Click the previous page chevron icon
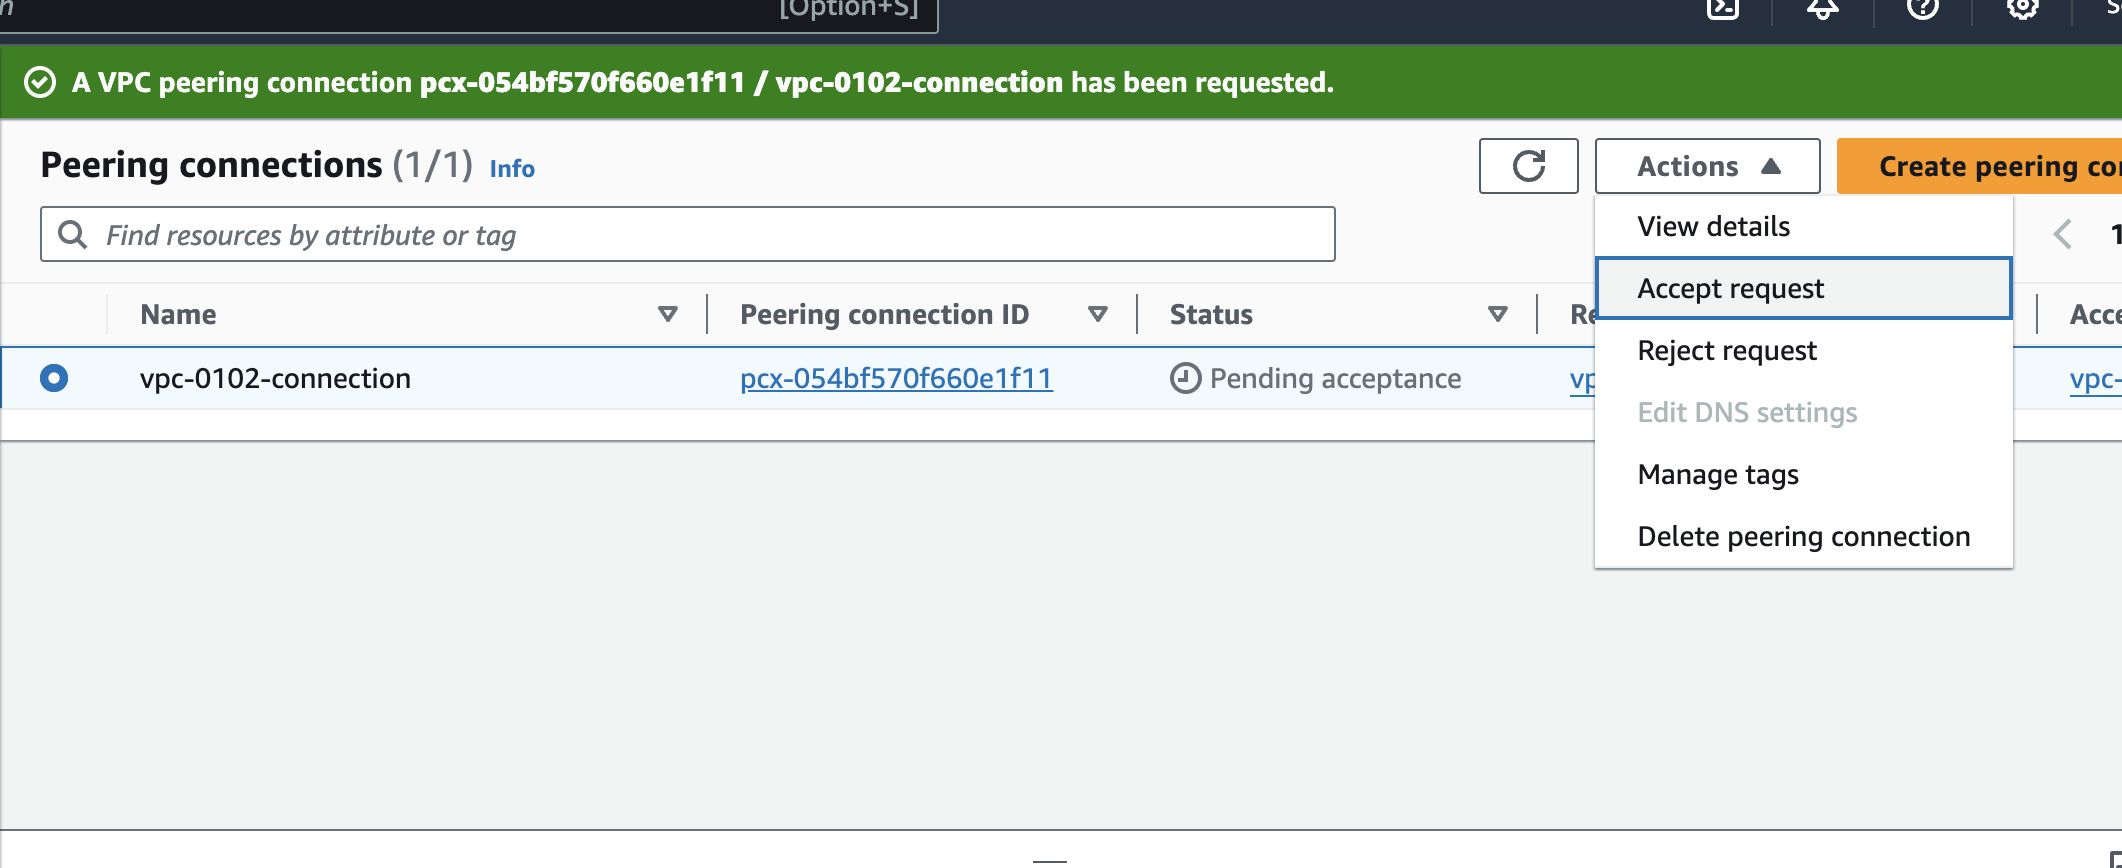The image size is (2122, 868). pyautogui.click(x=2062, y=235)
